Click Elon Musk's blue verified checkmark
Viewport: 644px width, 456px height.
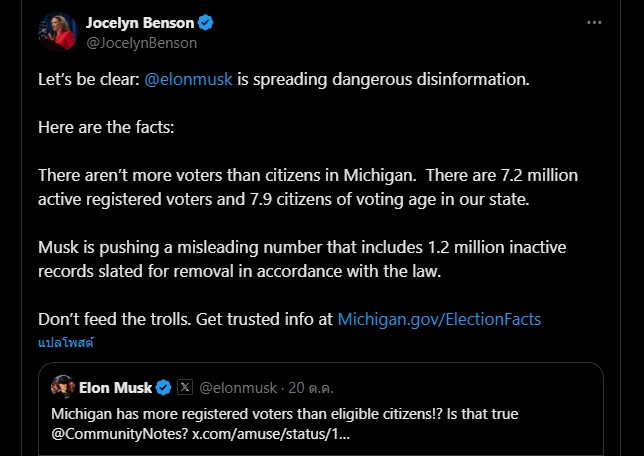pyautogui.click(x=164, y=388)
